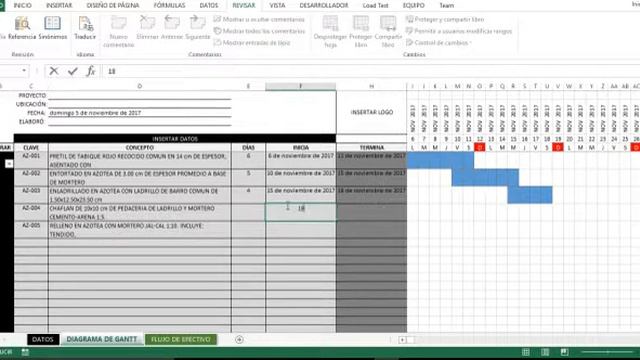Viewport: 640px width, 360px height.
Task: Click the AZ-001 blue Gantt bar
Action: [440, 160]
